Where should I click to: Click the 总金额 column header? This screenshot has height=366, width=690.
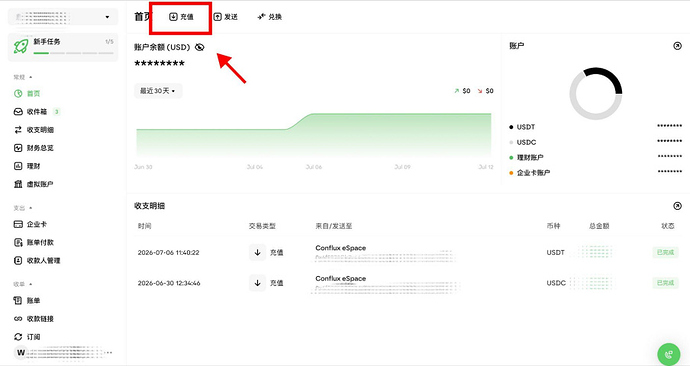pyautogui.click(x=599, y=226)
